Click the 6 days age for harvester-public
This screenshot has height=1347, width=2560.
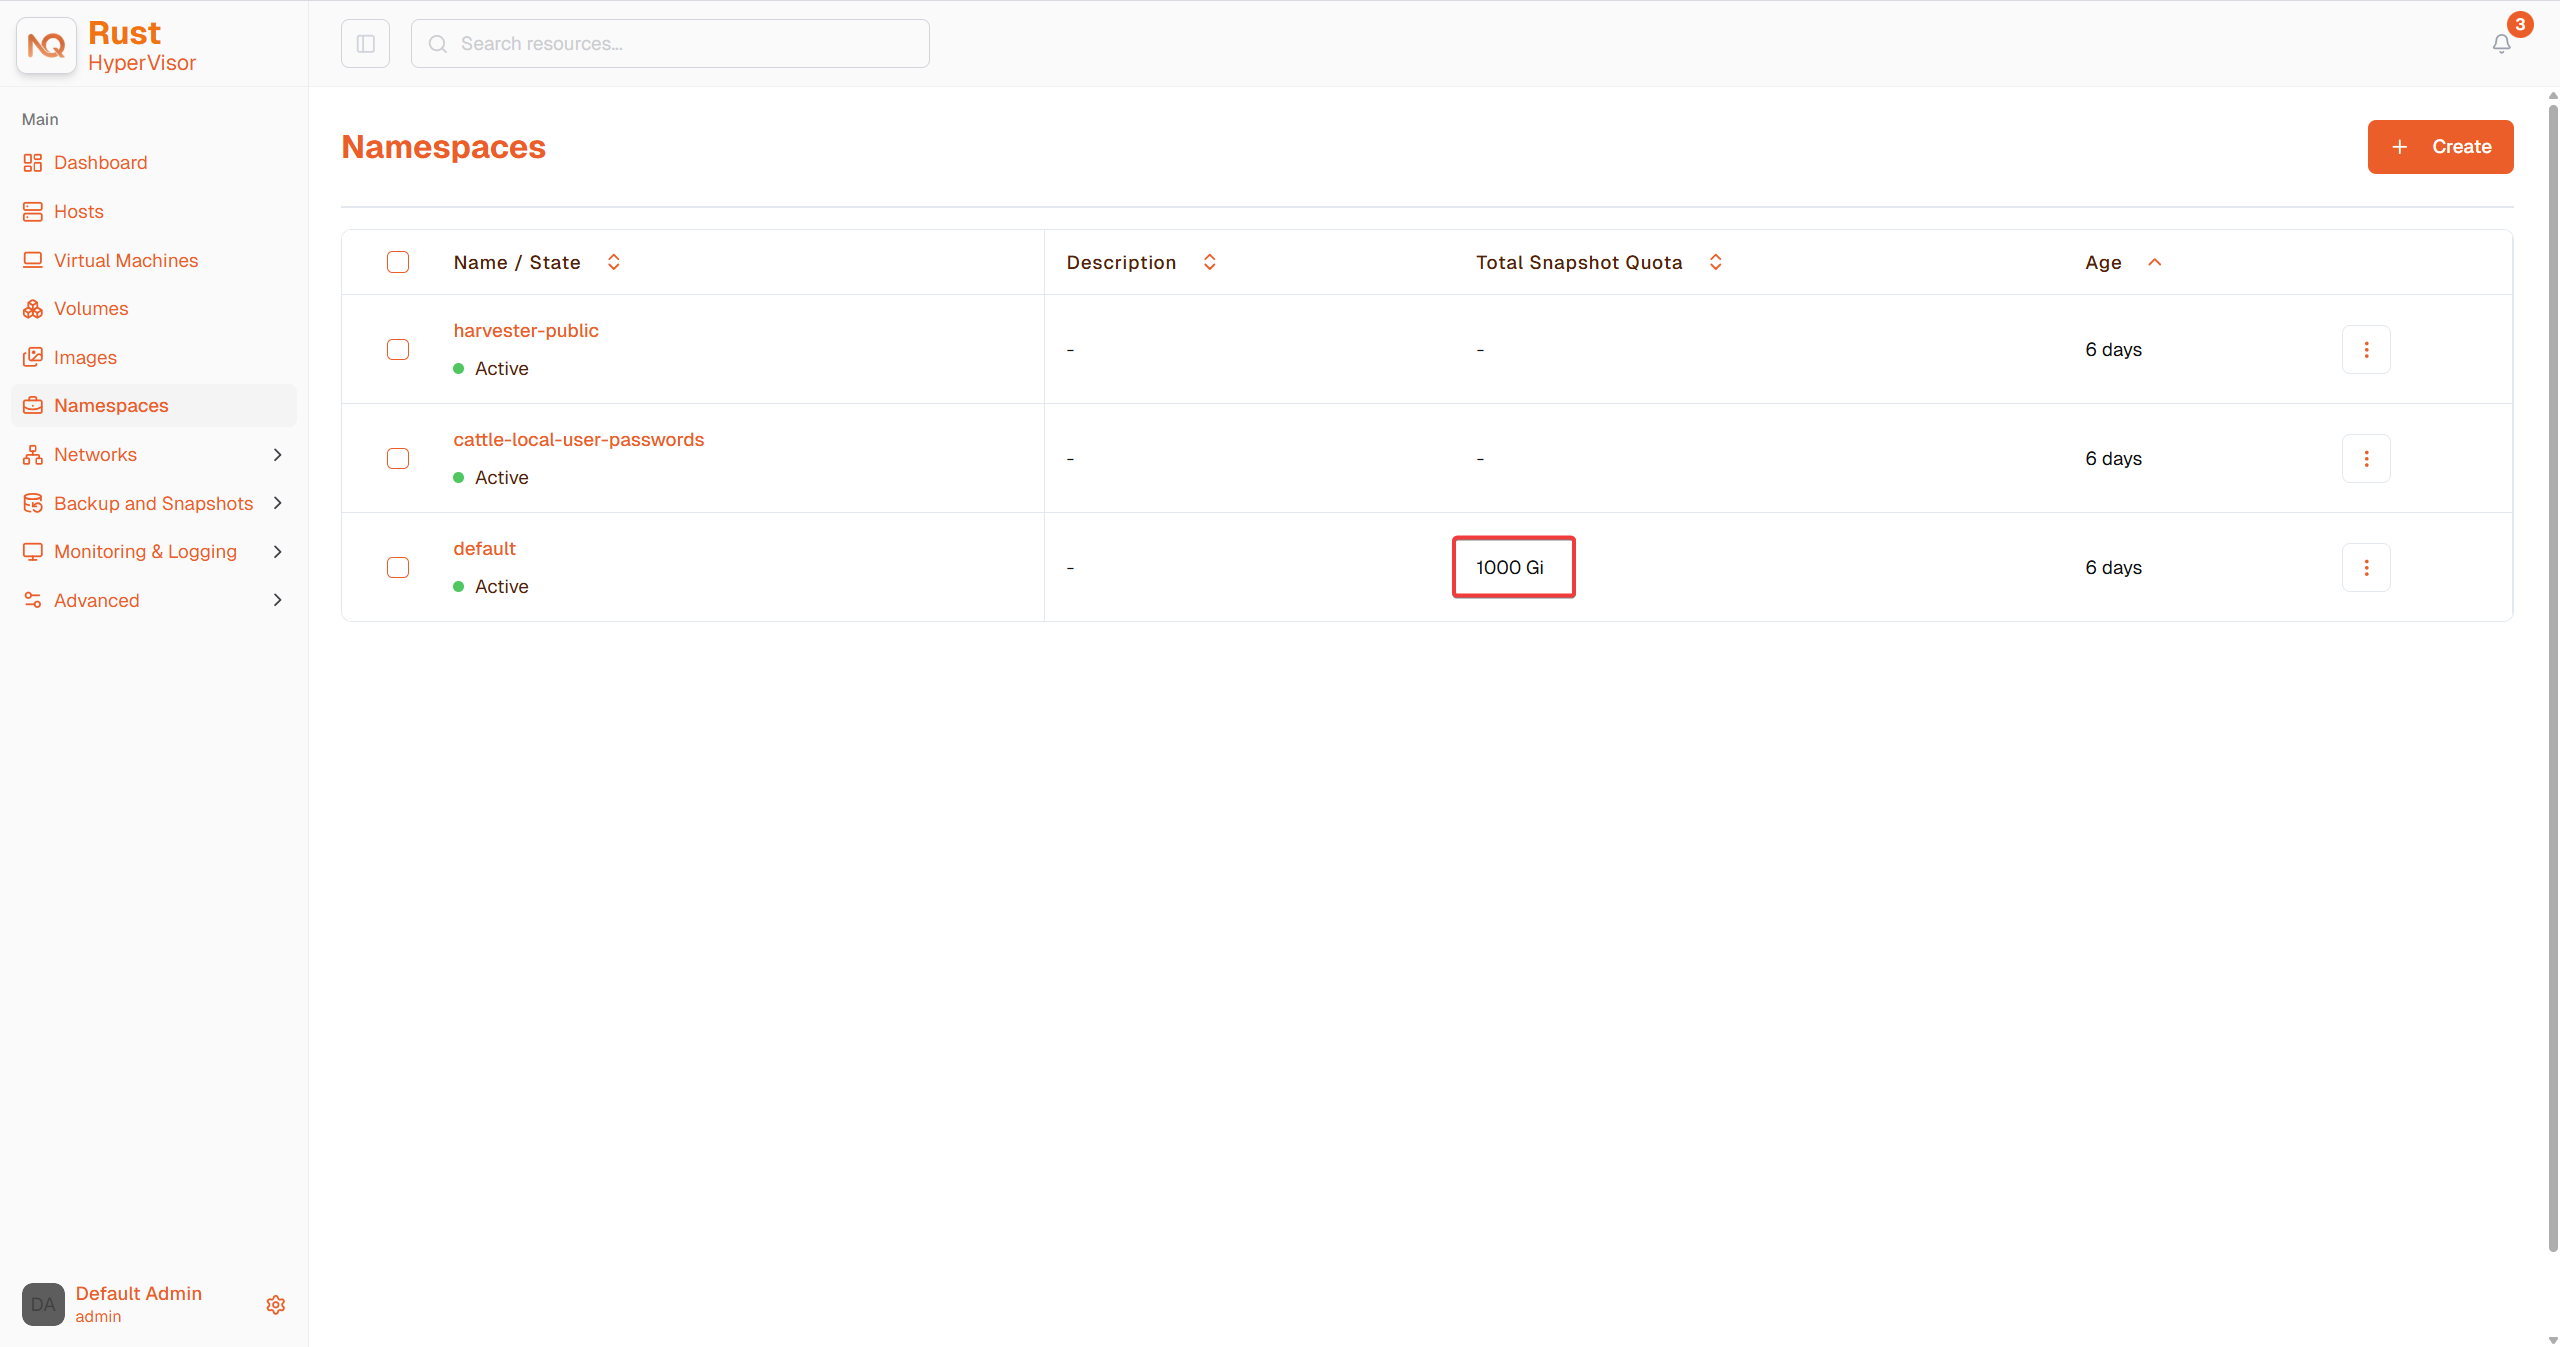tap(2113, 350)
